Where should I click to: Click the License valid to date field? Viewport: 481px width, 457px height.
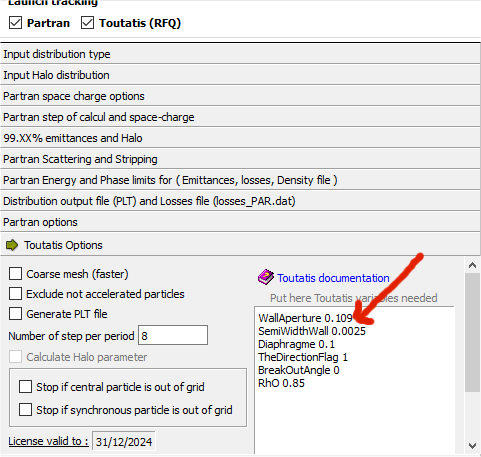[124, 442]
